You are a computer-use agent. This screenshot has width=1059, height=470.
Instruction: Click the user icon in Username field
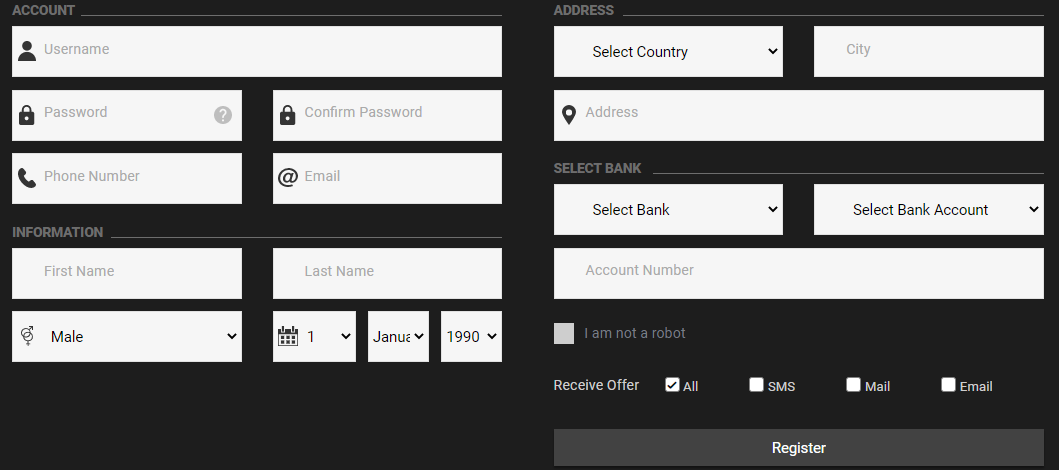(27, 51)
